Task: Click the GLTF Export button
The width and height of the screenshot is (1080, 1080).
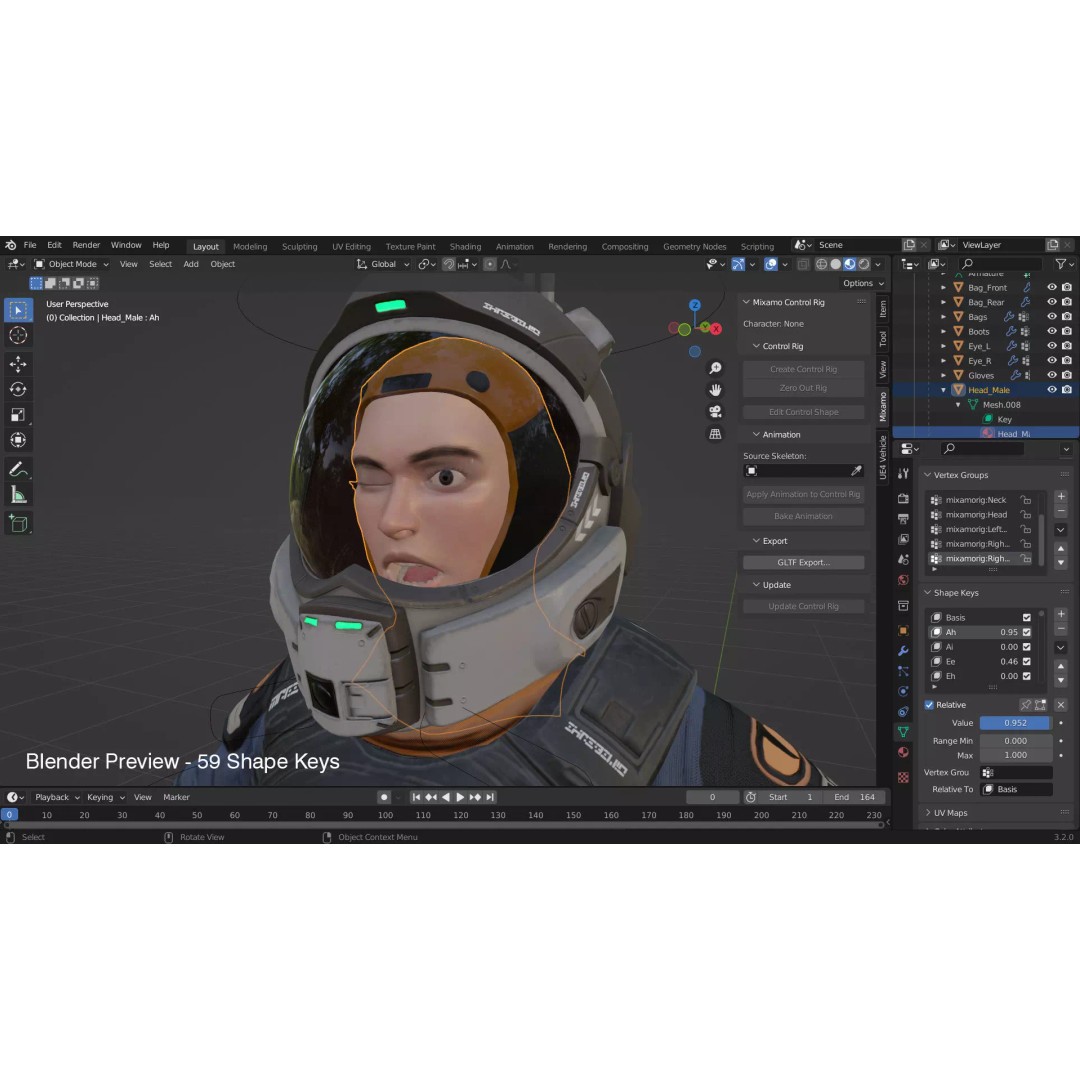Action: click(x=804, y=563)
